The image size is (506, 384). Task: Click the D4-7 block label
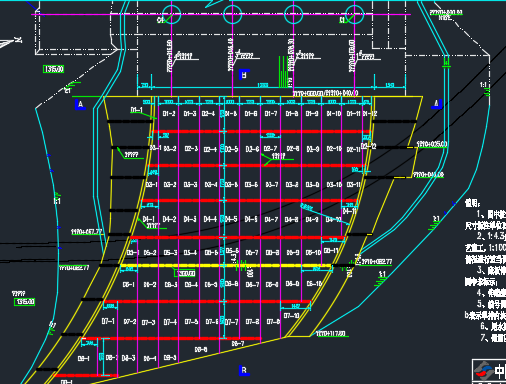[271, 220]
